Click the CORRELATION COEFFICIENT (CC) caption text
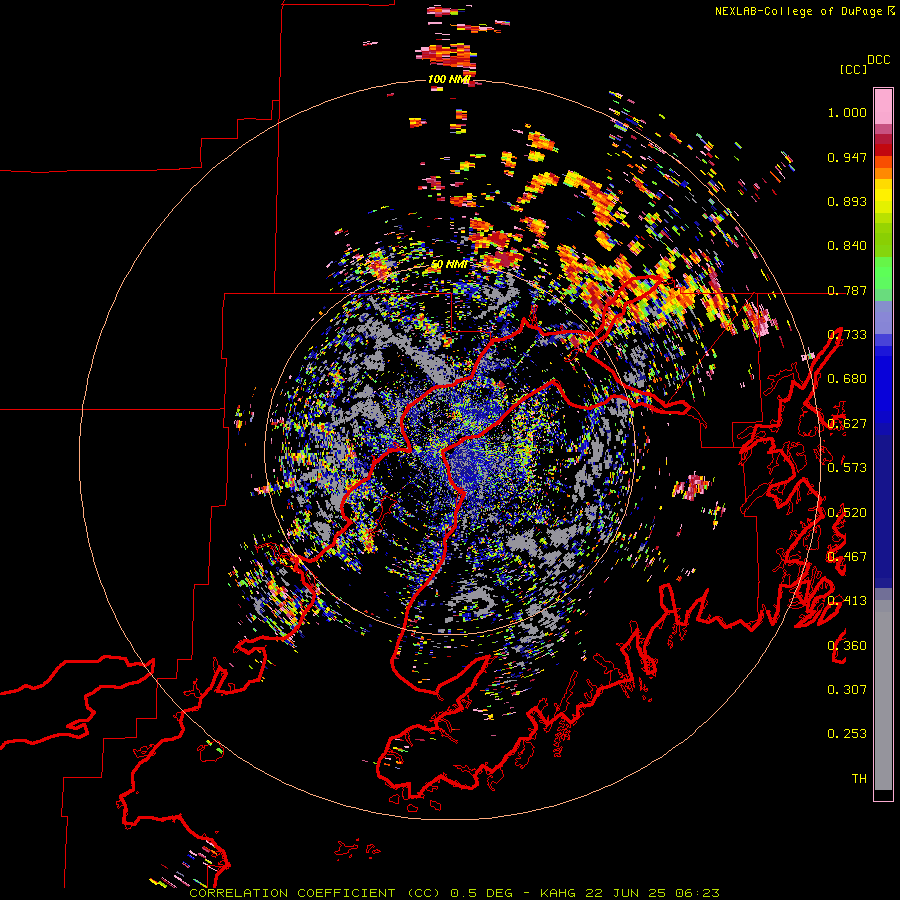 (x=315, y=893)
